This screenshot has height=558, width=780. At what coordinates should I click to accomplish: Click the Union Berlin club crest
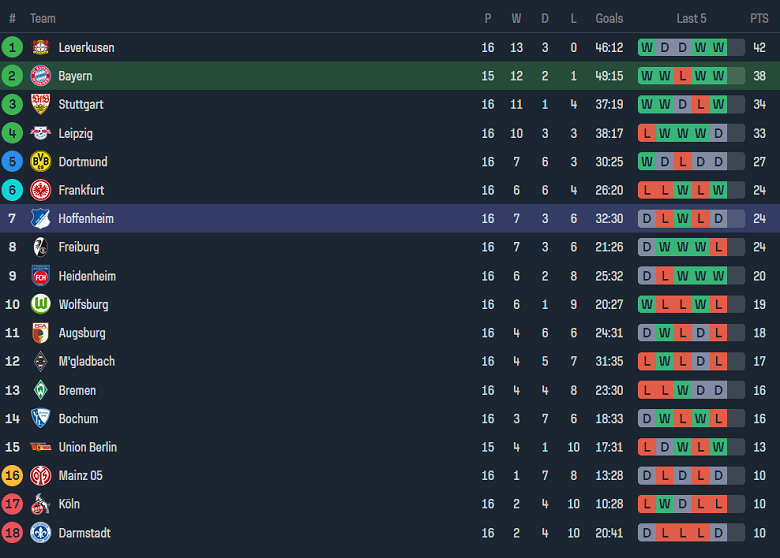[x=40, y=447]
